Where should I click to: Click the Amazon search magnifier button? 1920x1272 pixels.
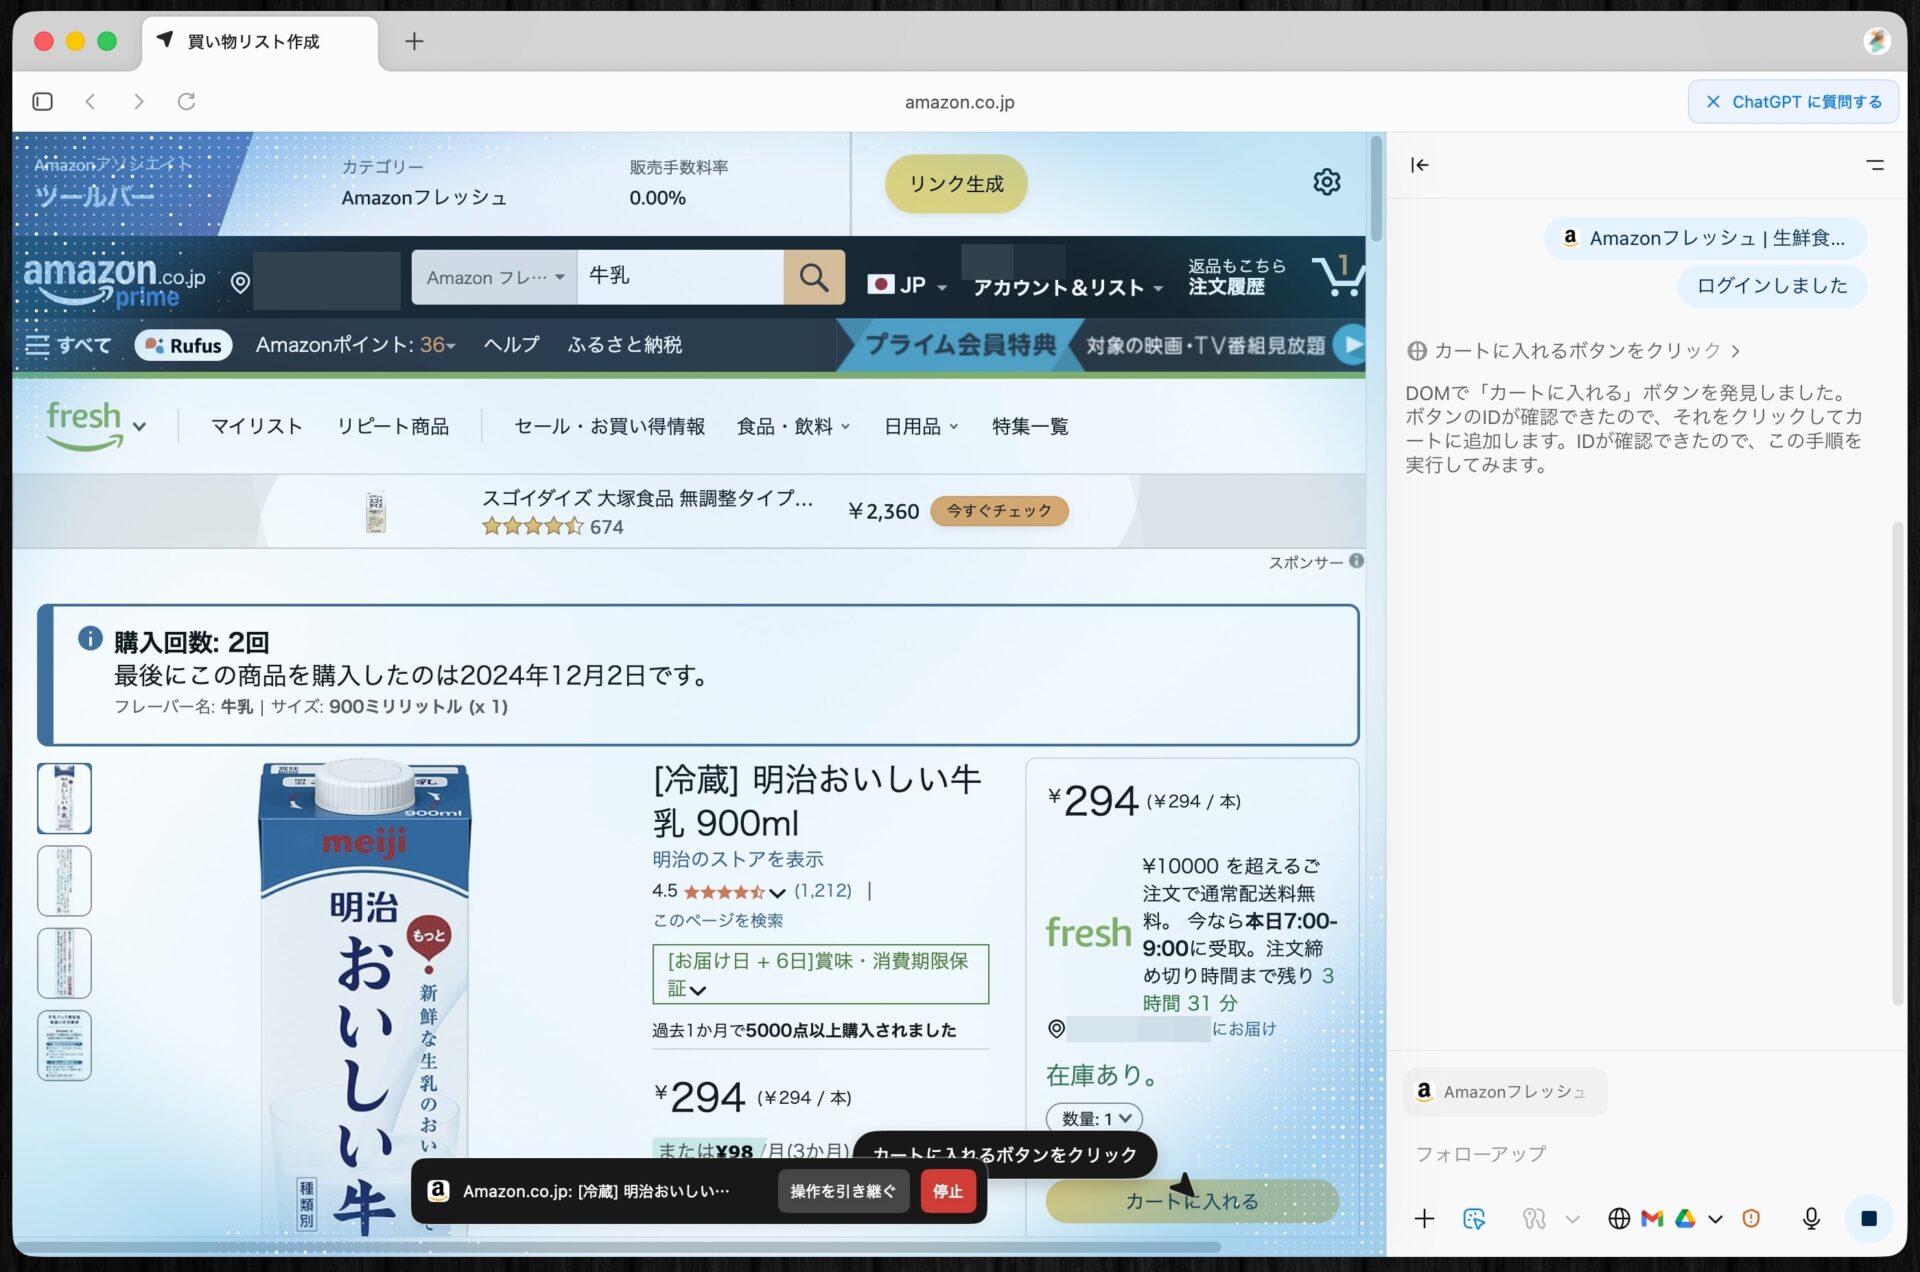coord(814,278)
